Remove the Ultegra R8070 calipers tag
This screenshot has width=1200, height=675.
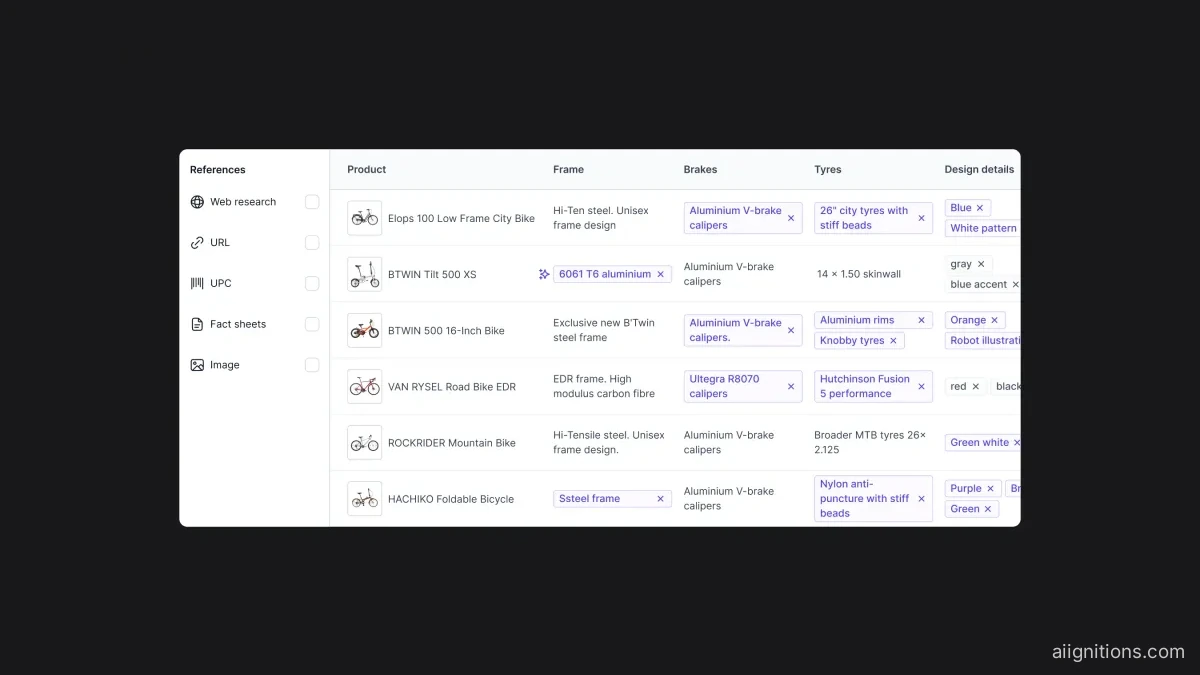tap(791, 387)
